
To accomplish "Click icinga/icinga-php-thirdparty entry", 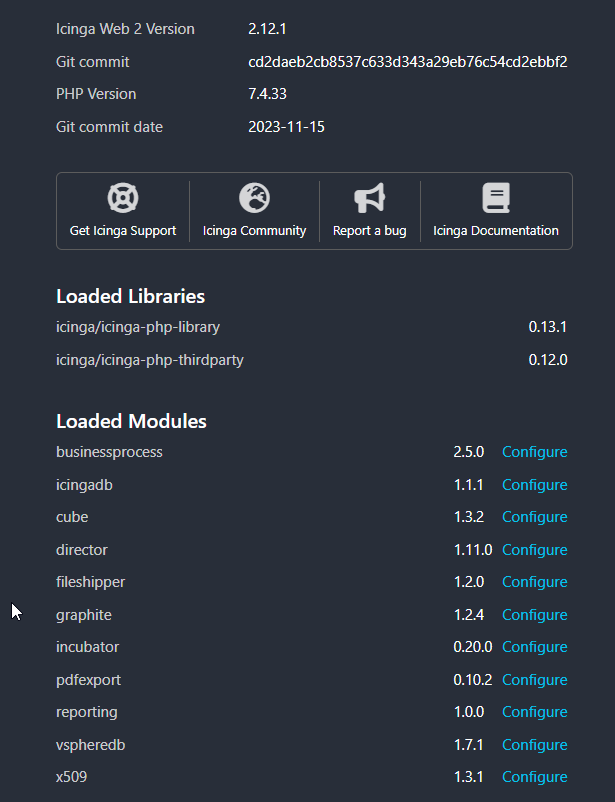I will click(x=149, y=360).
